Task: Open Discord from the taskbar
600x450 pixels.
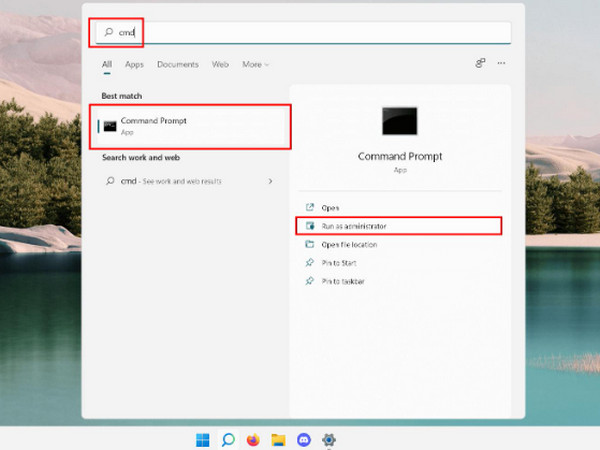Action: (303, 440)
